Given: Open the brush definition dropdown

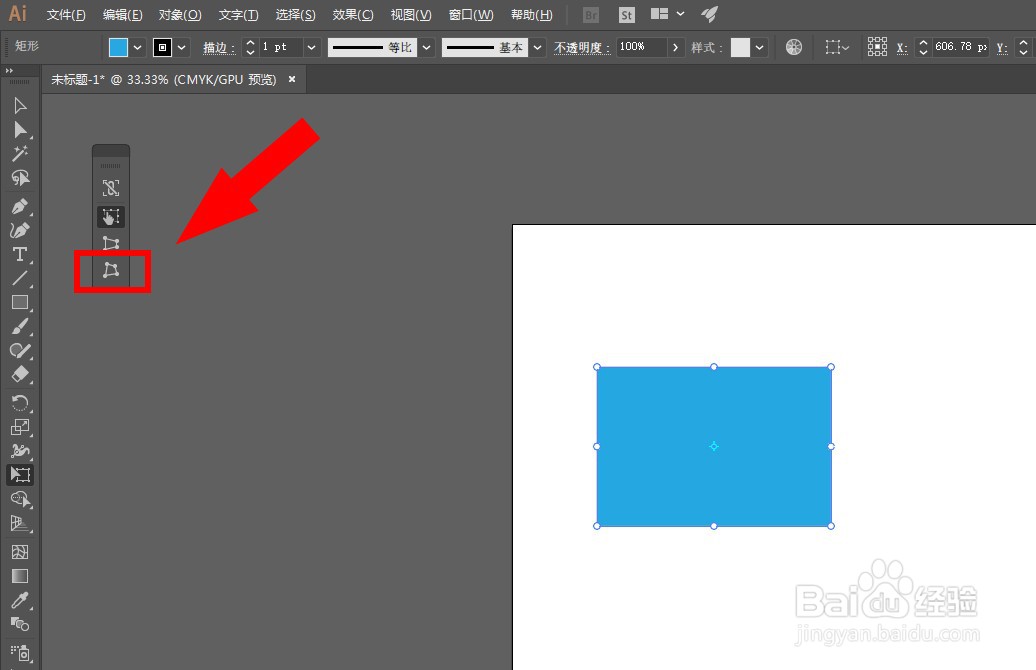Looking at the screenshot, I should tap(538, 48).
